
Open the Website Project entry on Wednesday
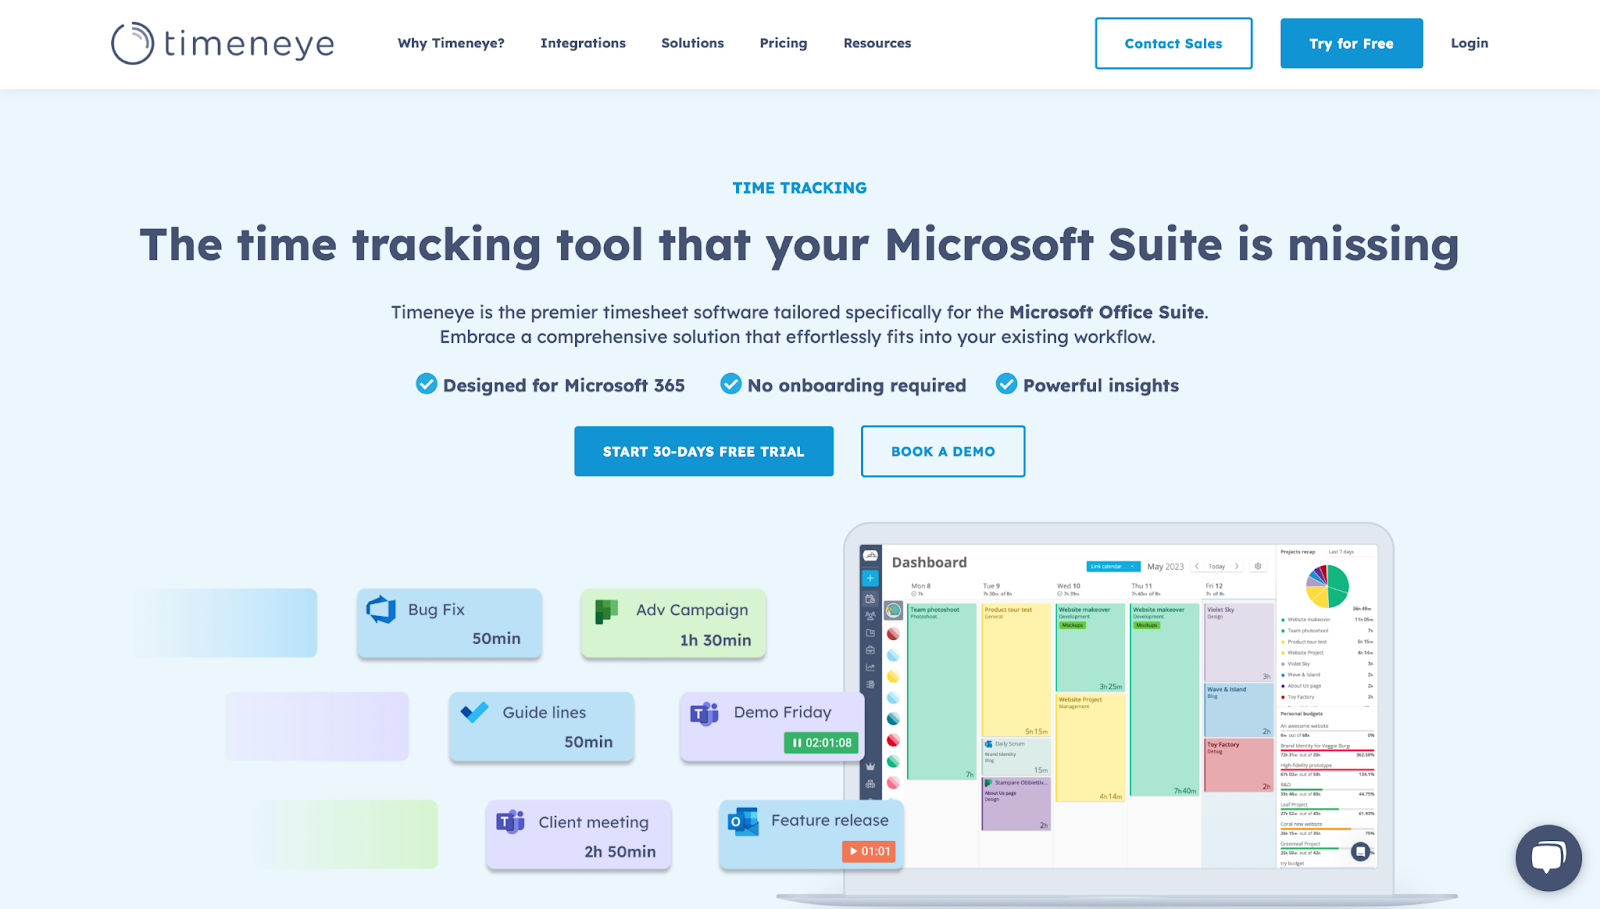pyautogui.click(x=1090, y=747)
